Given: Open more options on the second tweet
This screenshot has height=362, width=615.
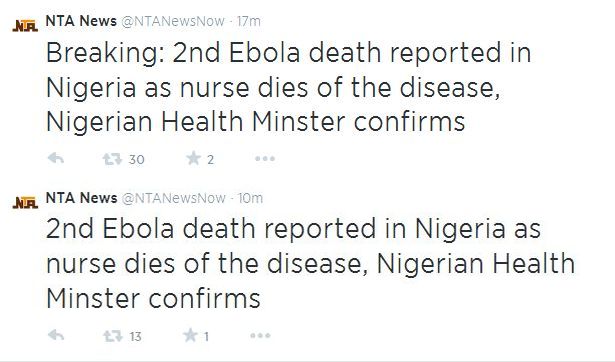Looking at the screenshot, I should [x=260, y=336].
